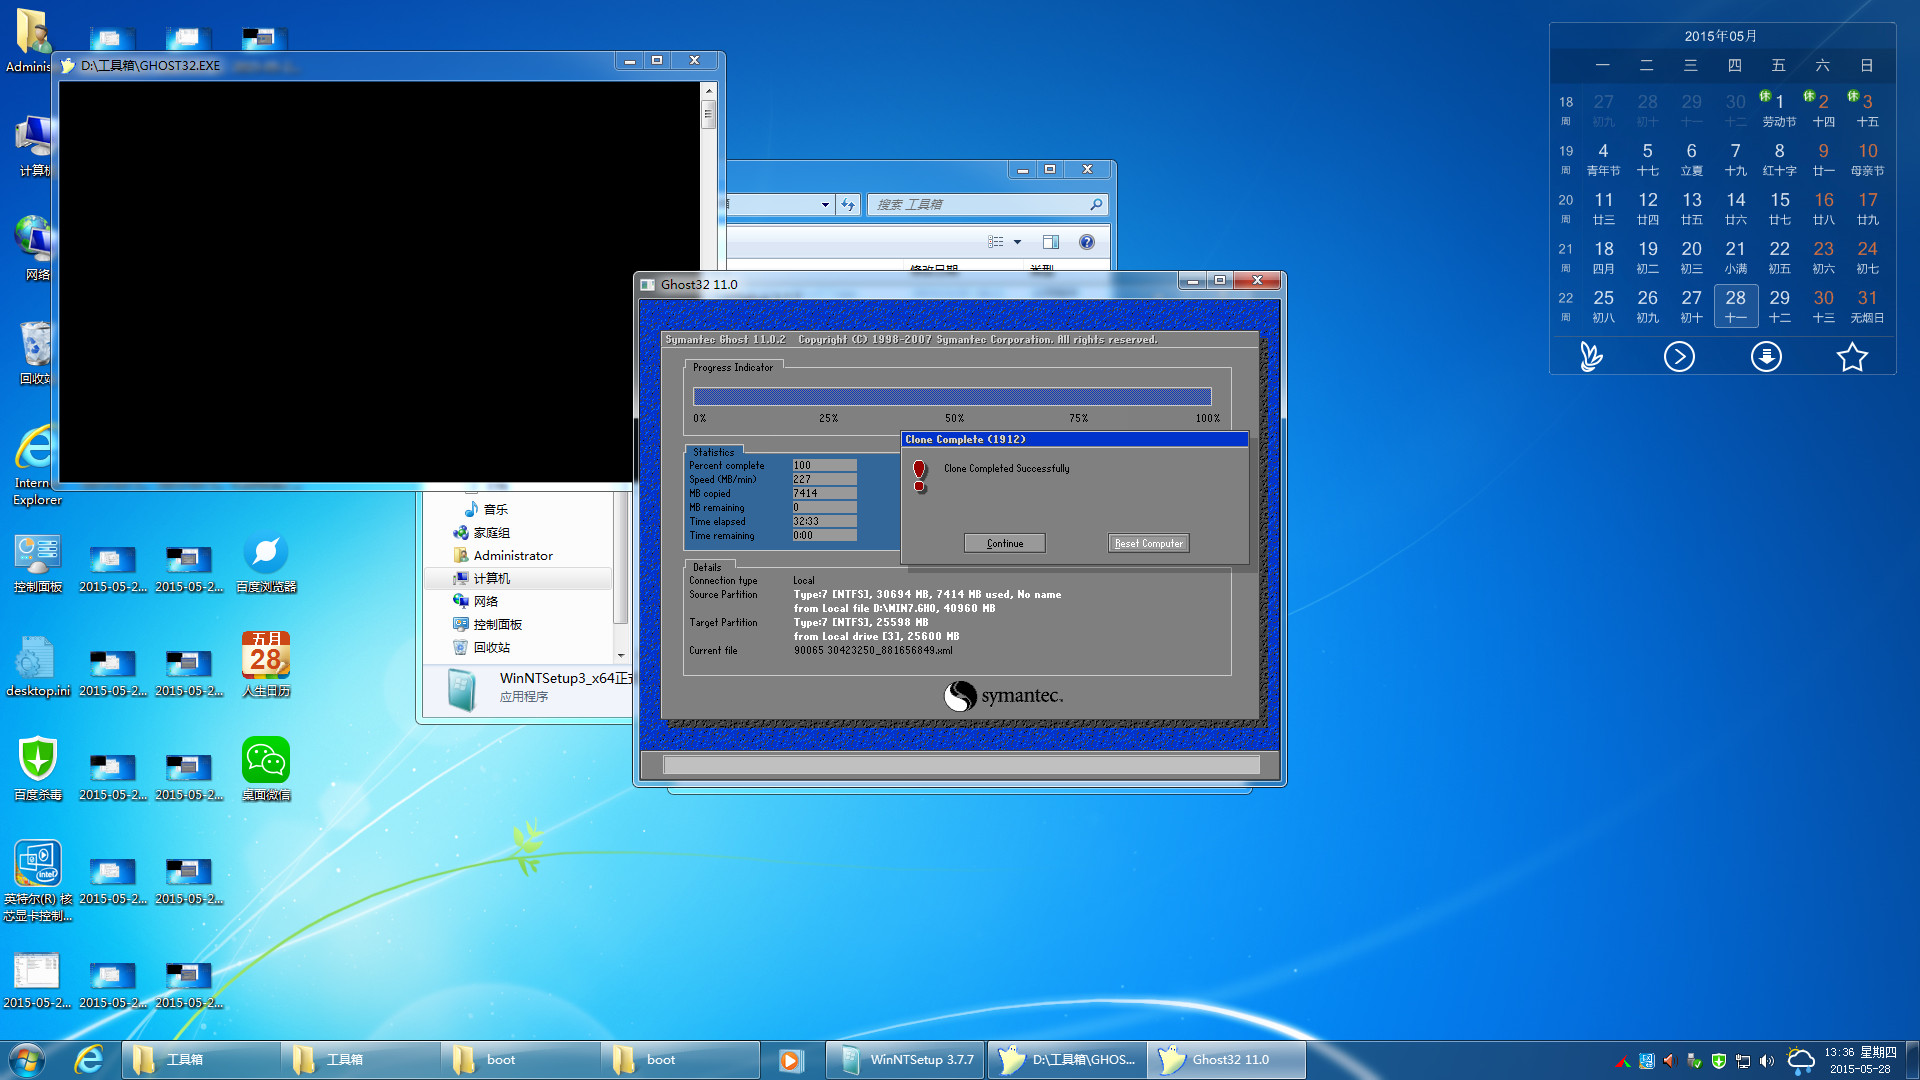Image resolution: width=1920 pixels, height=1080 pixels.
Task: Open media player taskbar icon
Action: 790,1060
